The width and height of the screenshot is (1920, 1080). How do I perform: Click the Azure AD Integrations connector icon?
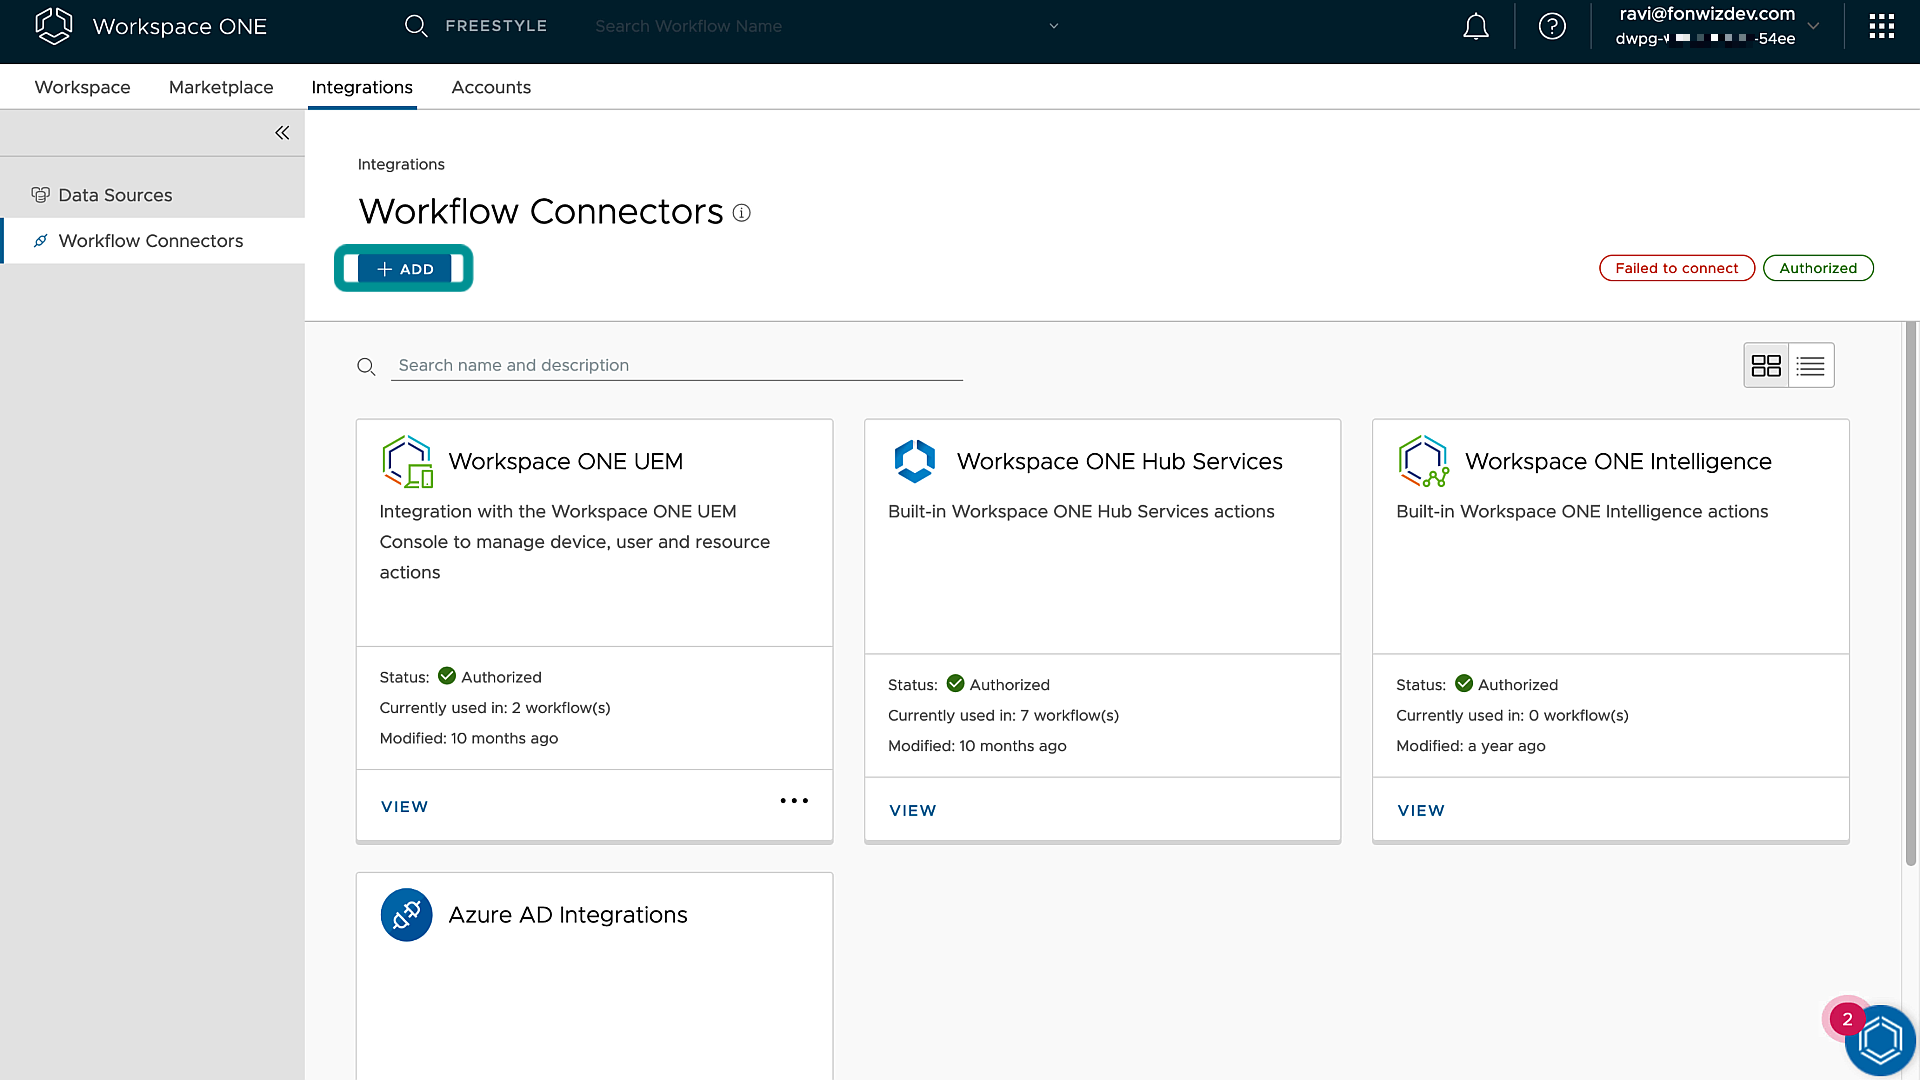click(406, 915)
